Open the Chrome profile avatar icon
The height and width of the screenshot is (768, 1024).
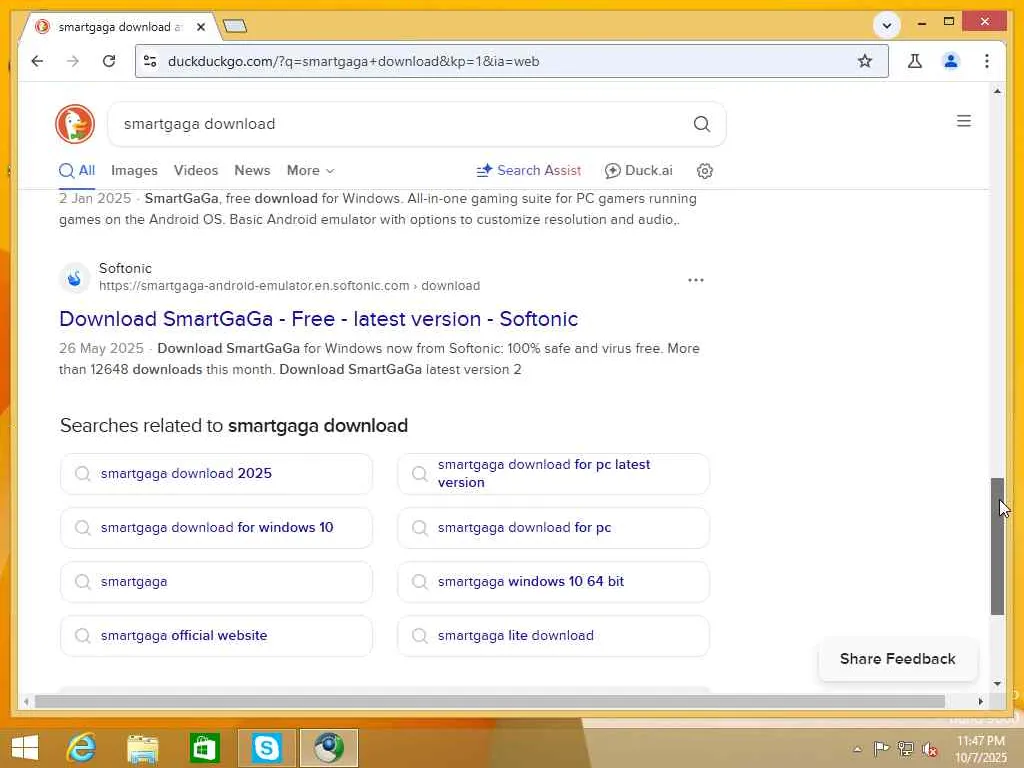click(950, 61)
